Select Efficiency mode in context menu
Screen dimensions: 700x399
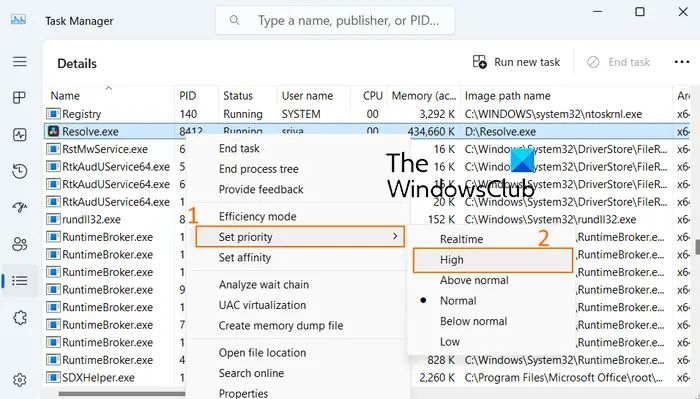click(258, 216)
